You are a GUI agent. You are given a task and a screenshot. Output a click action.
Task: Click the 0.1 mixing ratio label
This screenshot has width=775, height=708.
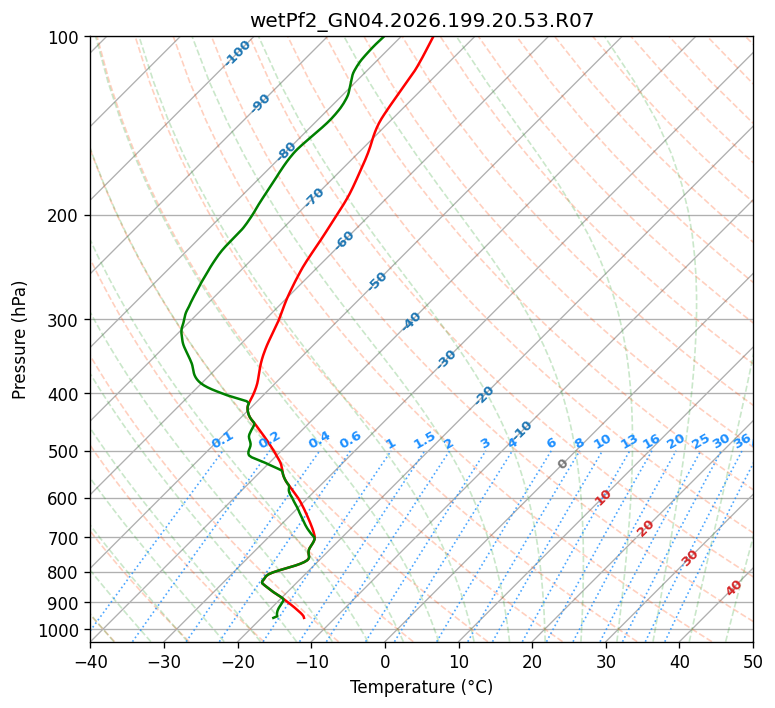(222, 440)
